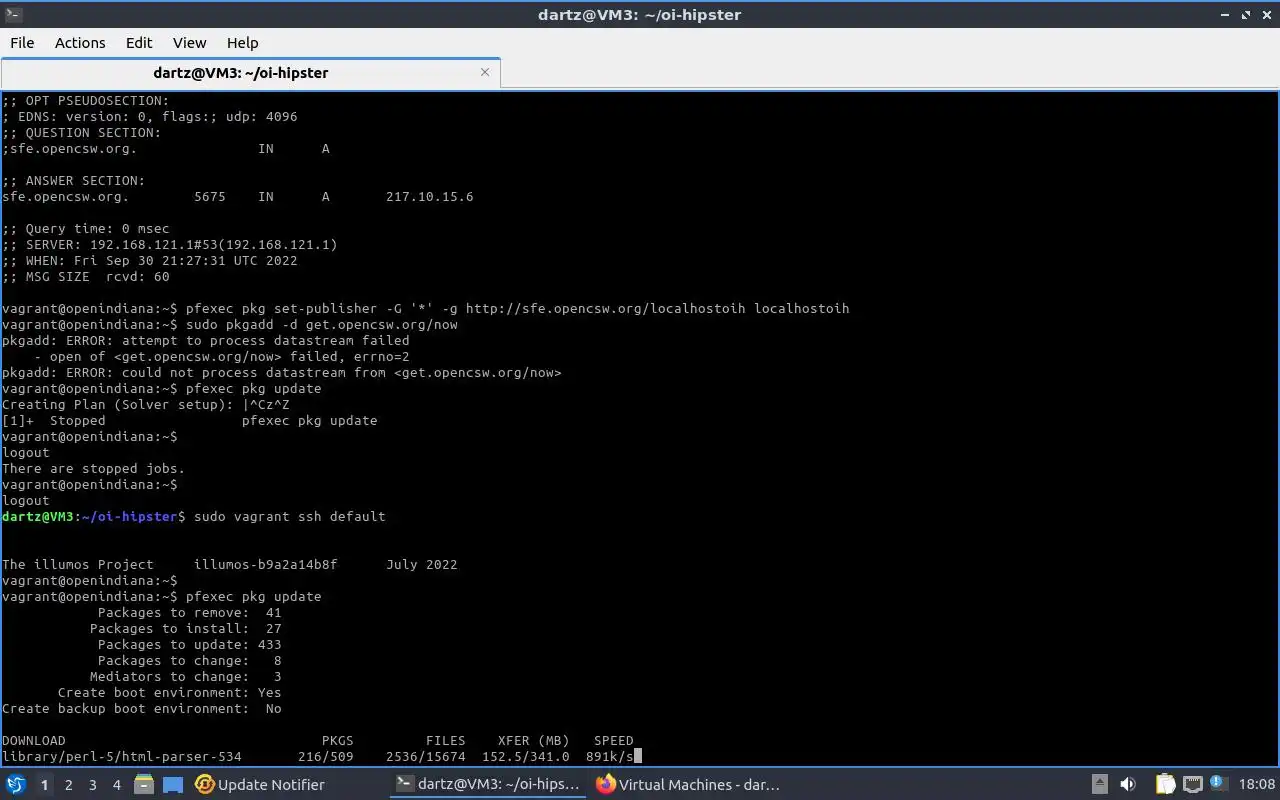Close the terminal window
Image resolution: width=1280 pixels, height=800 pixels.
tap(1266, 14)
